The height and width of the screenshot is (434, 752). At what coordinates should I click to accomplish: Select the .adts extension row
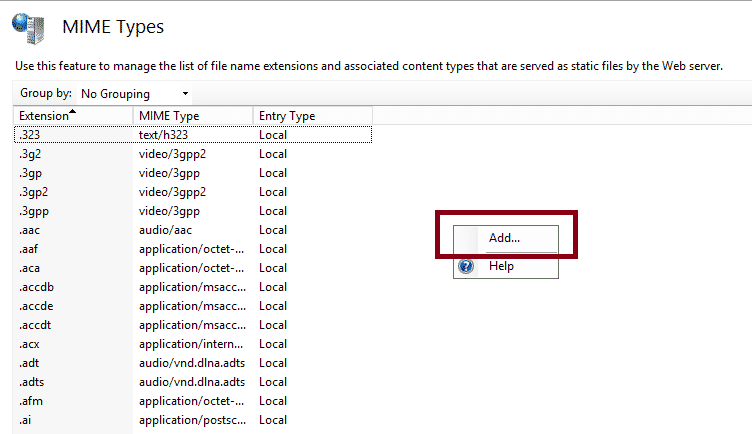(x=193, y=382)
